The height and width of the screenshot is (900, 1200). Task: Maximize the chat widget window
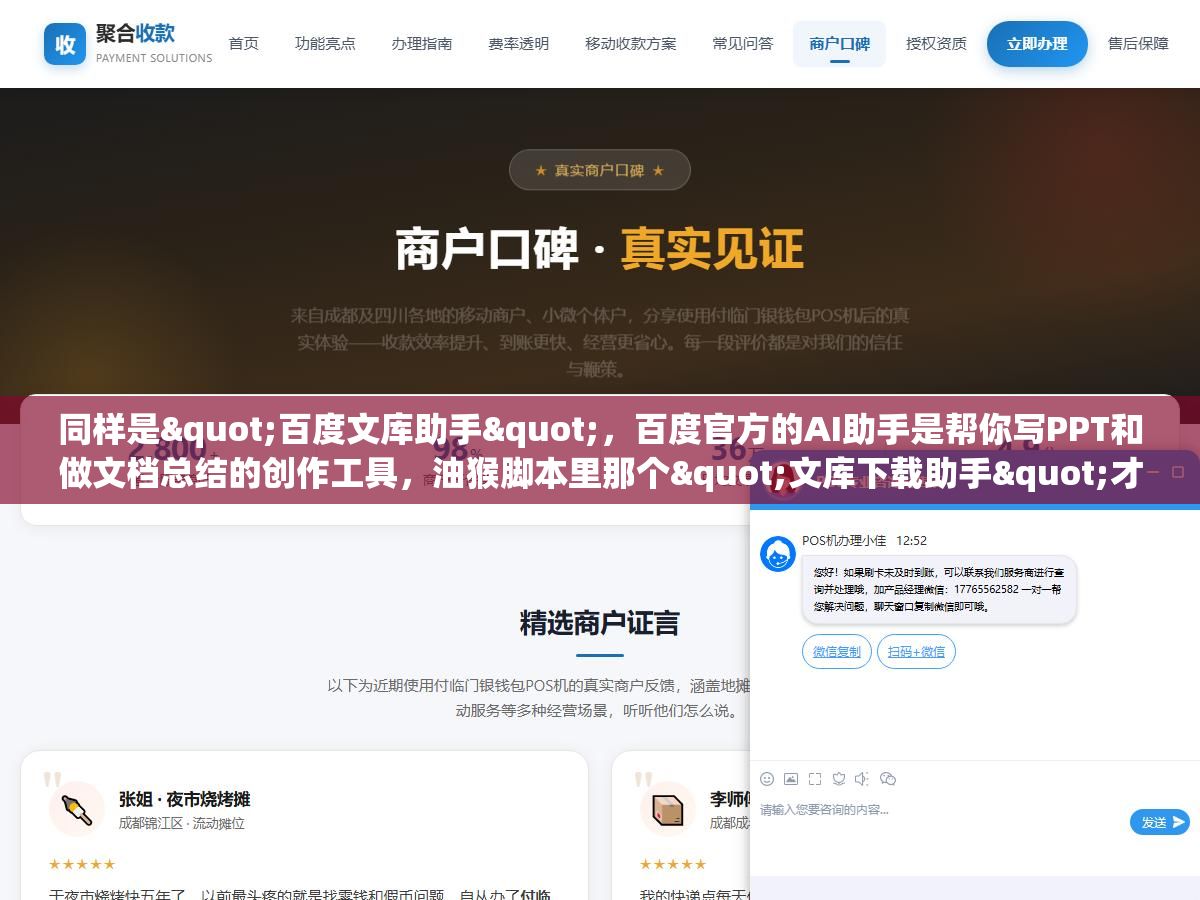click(1178, 471)
